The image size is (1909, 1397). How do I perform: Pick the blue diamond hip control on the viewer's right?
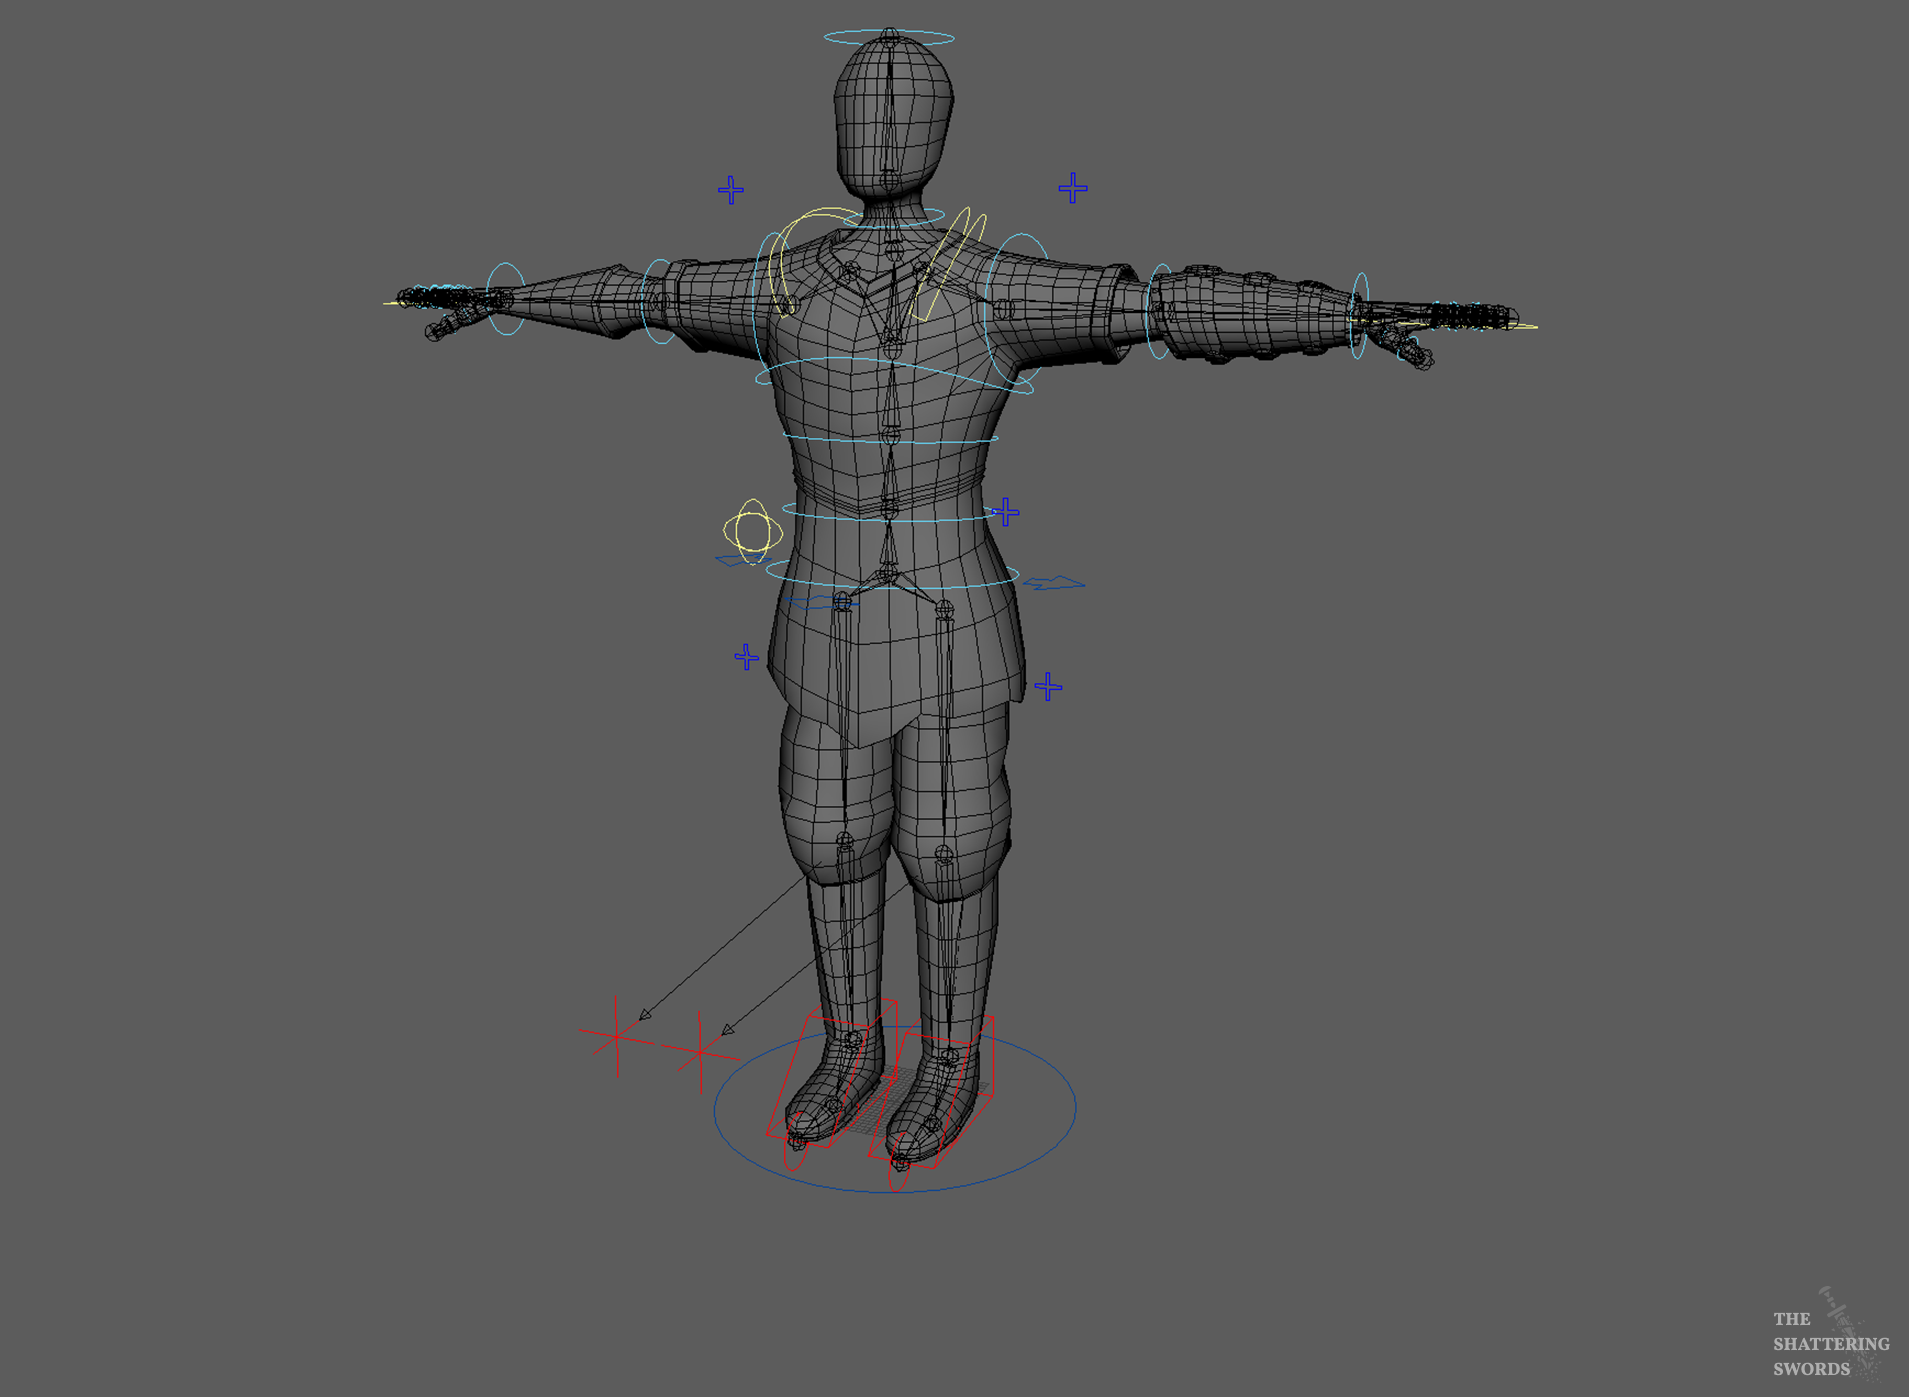coord(1054,583)
